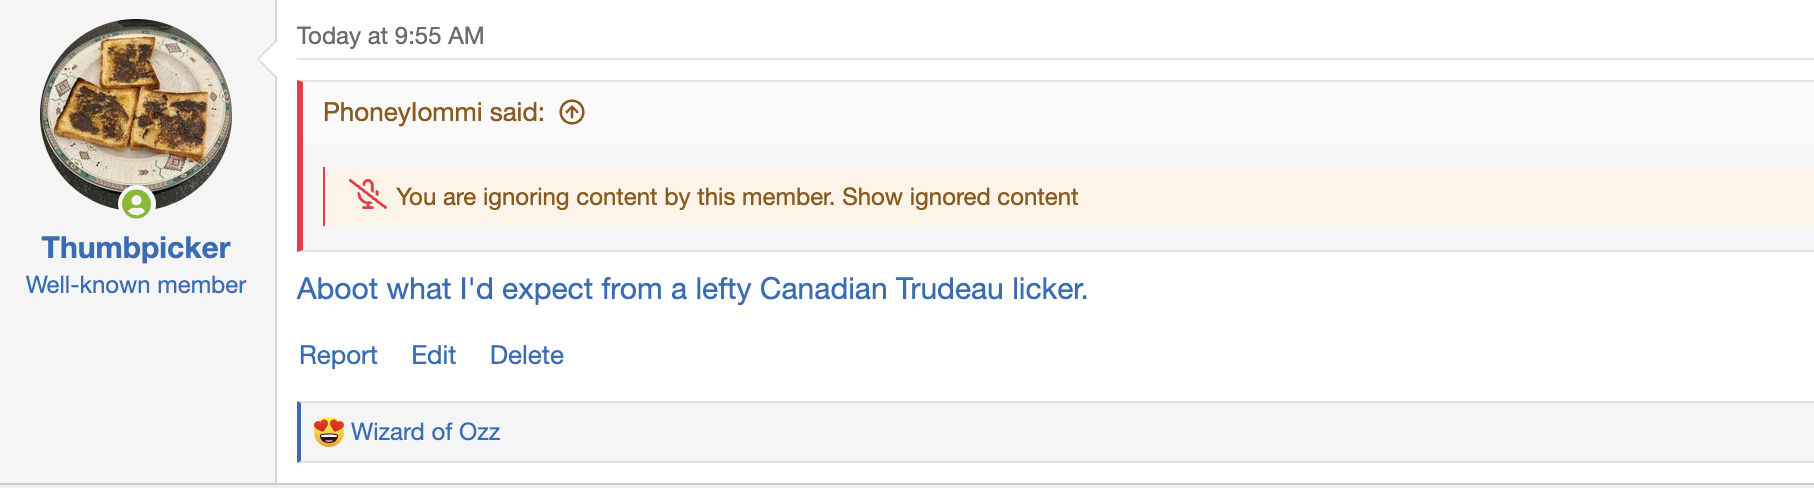The width and height of the screenshot is (1814, 488).
Task: Delete this post
Action: pos(527,355)
